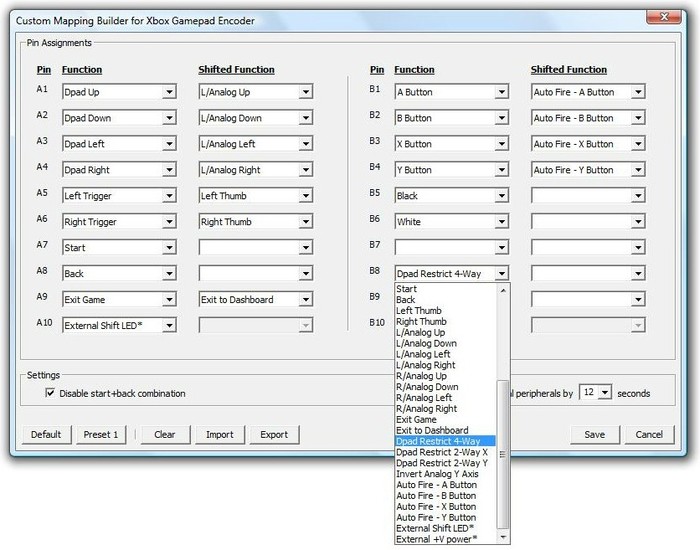Expand the A5 Function dropdown Left Trigger

click(x=119, y=196)
